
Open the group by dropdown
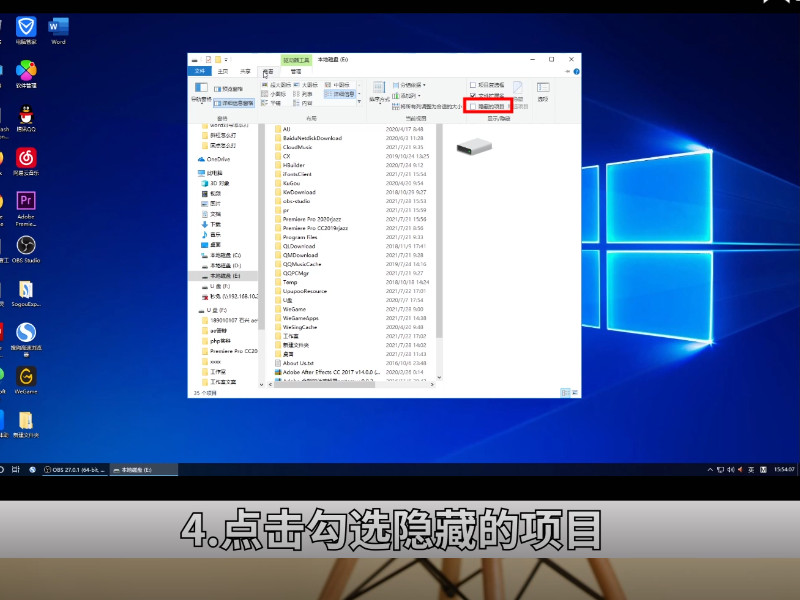click(x=409, y=85)
